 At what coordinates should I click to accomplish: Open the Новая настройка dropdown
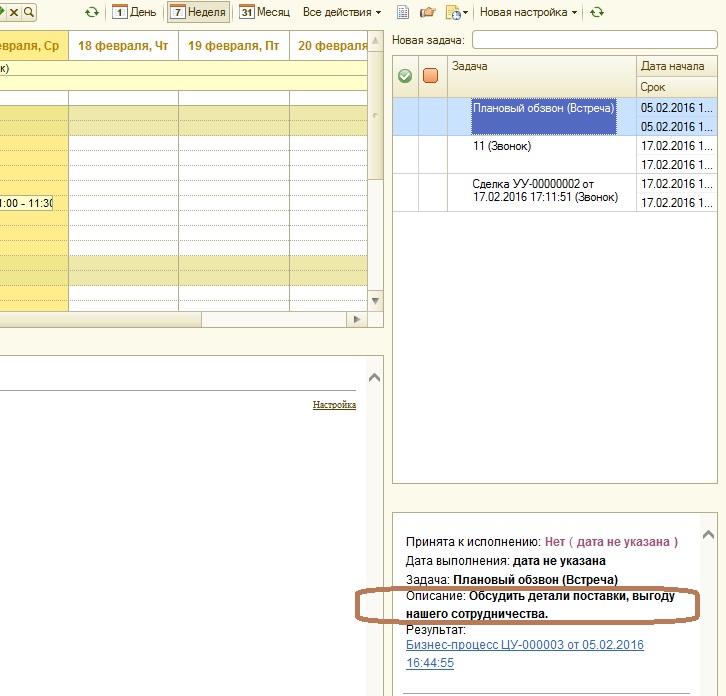point(528,12)
